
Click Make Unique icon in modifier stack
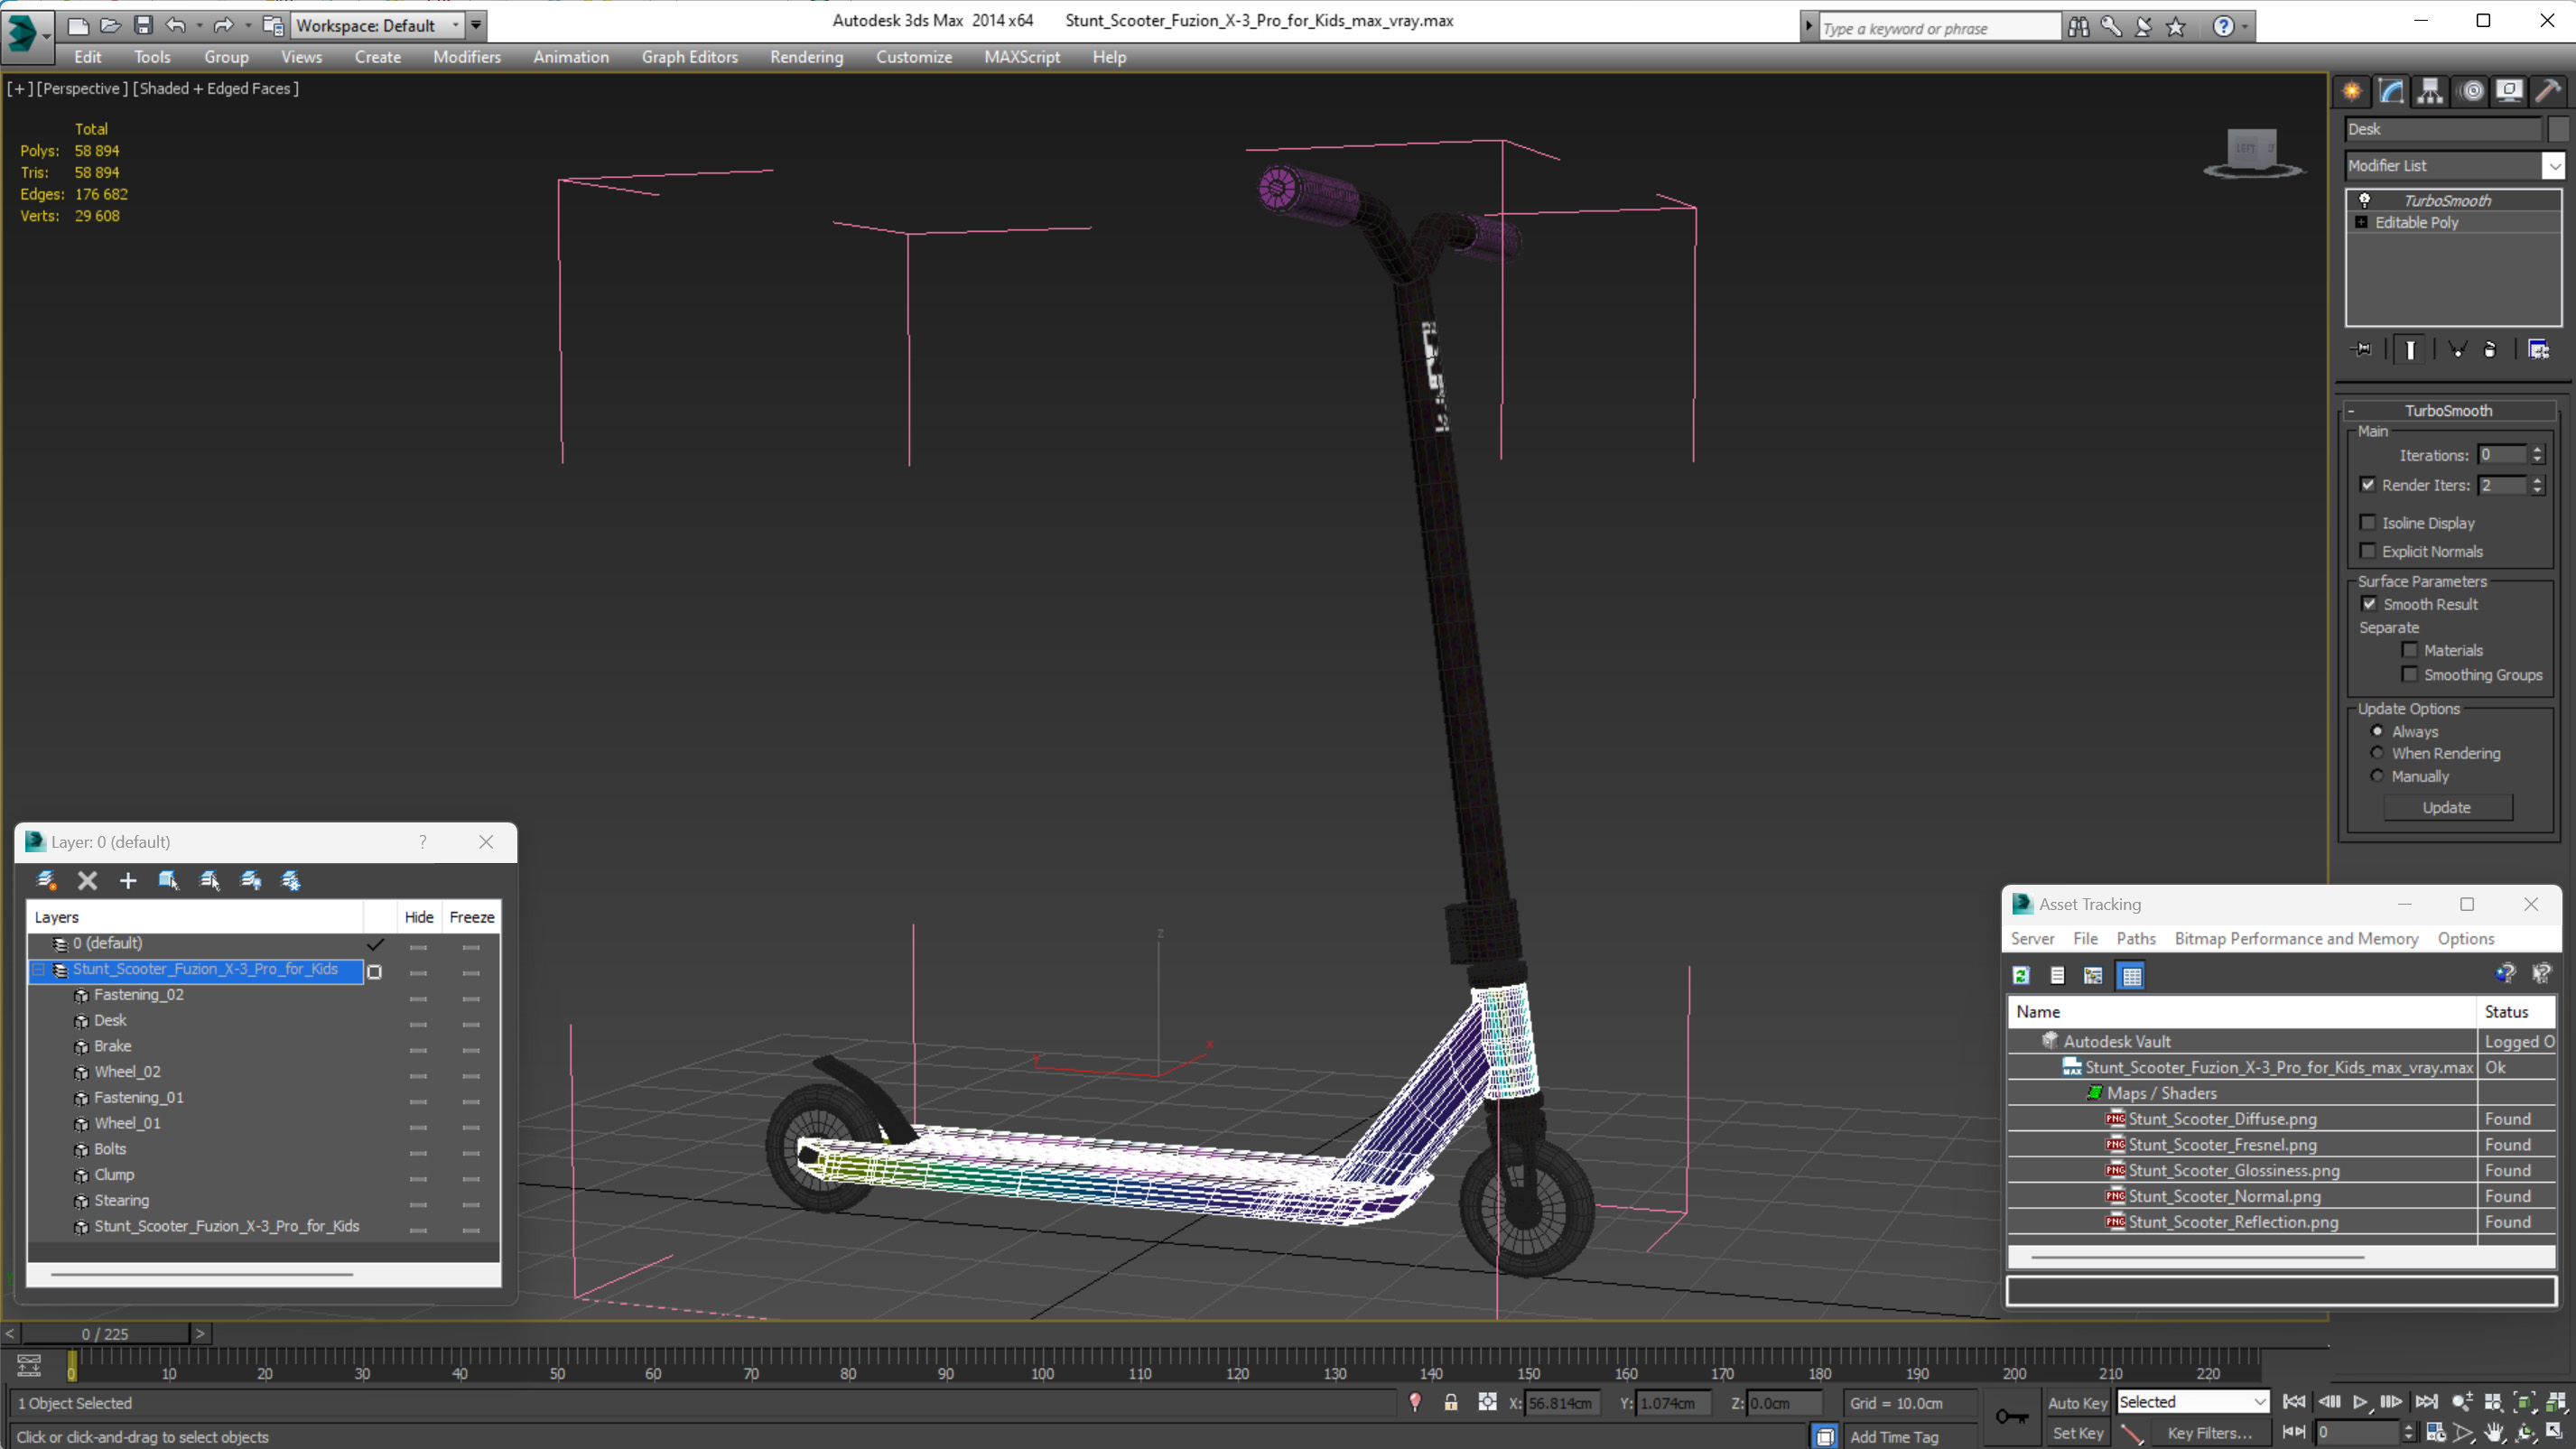click(x=2457, y=349)
